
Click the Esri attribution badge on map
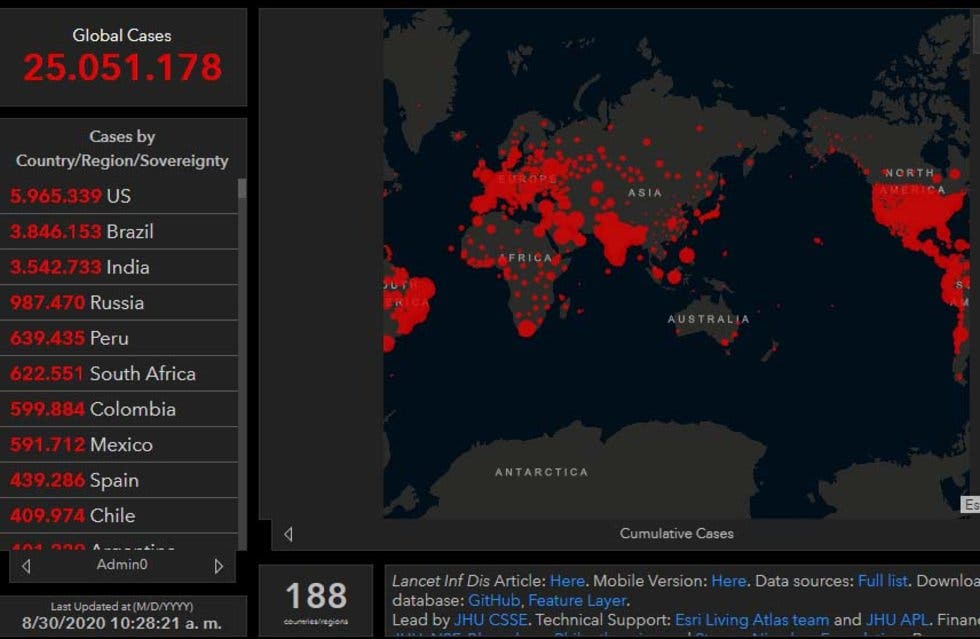[971, 504]
